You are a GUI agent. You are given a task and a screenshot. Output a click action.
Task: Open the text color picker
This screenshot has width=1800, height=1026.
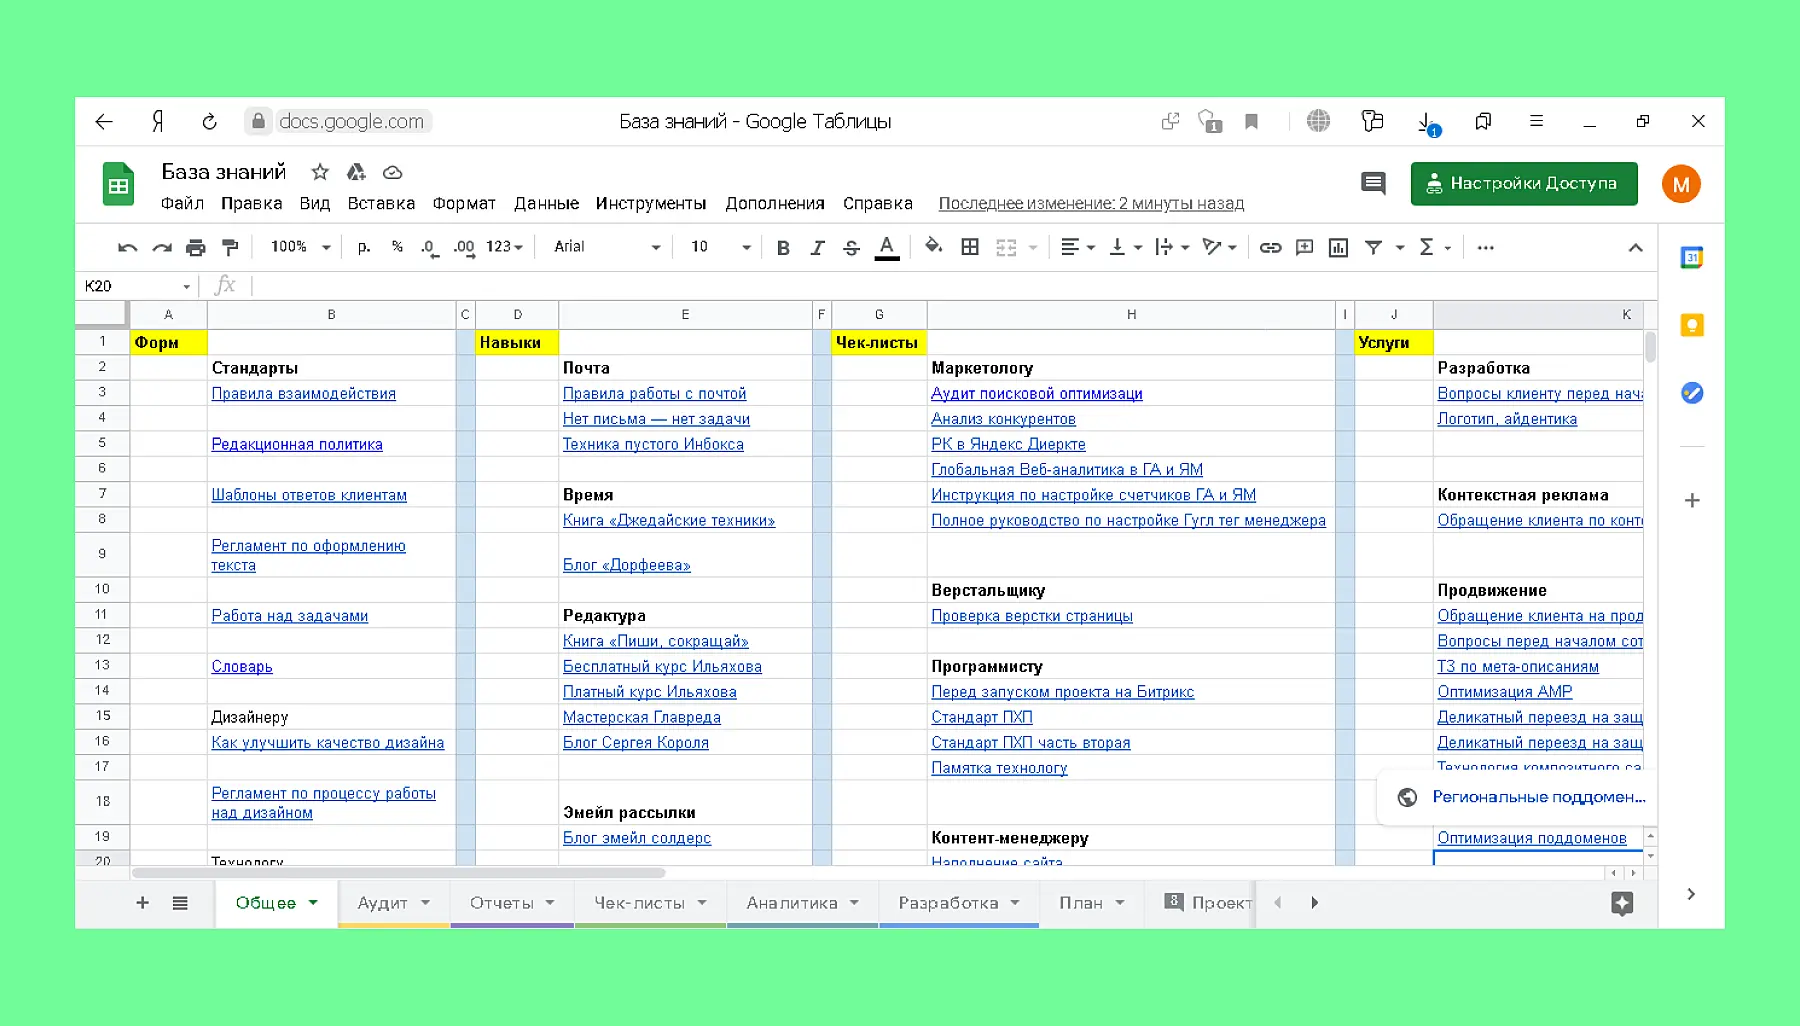(886, 247)
